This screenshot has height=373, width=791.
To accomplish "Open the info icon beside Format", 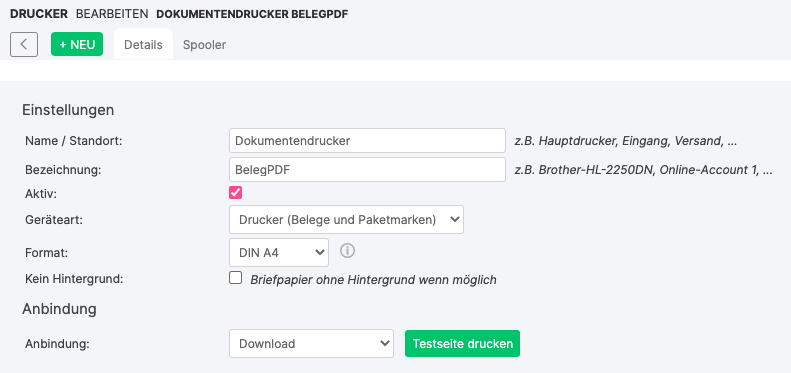I will [x=347, y=250].
